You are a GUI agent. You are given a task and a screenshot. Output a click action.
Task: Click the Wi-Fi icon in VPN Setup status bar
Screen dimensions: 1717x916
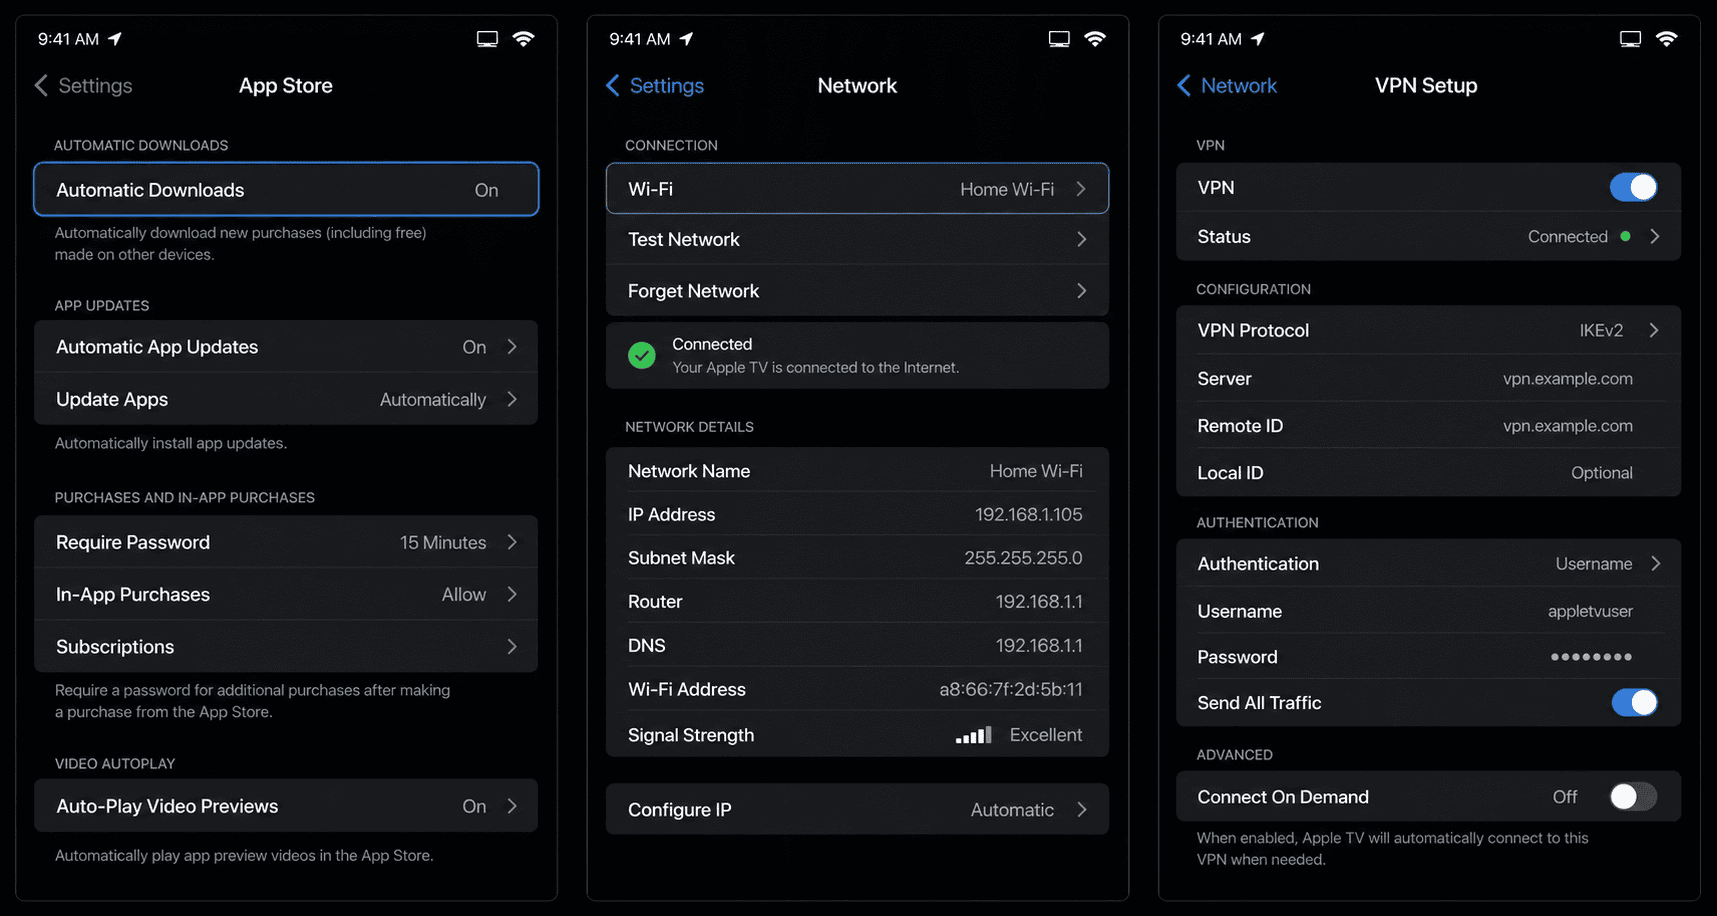(x=1666, y=39)
